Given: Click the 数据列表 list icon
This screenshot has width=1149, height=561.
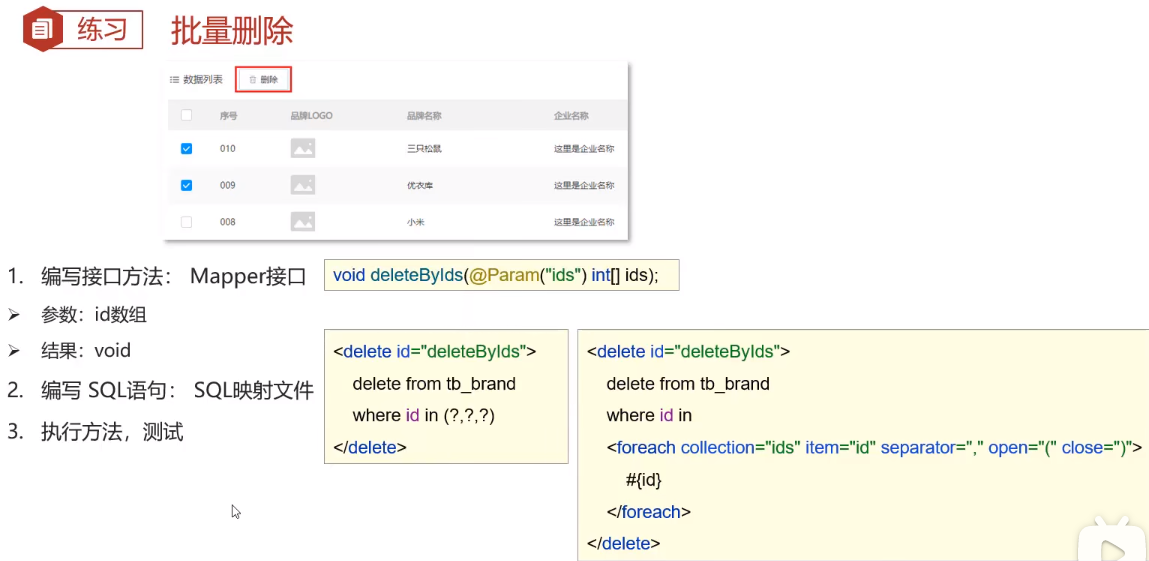Looking at the screenshot, I should (x=174, y=80).
